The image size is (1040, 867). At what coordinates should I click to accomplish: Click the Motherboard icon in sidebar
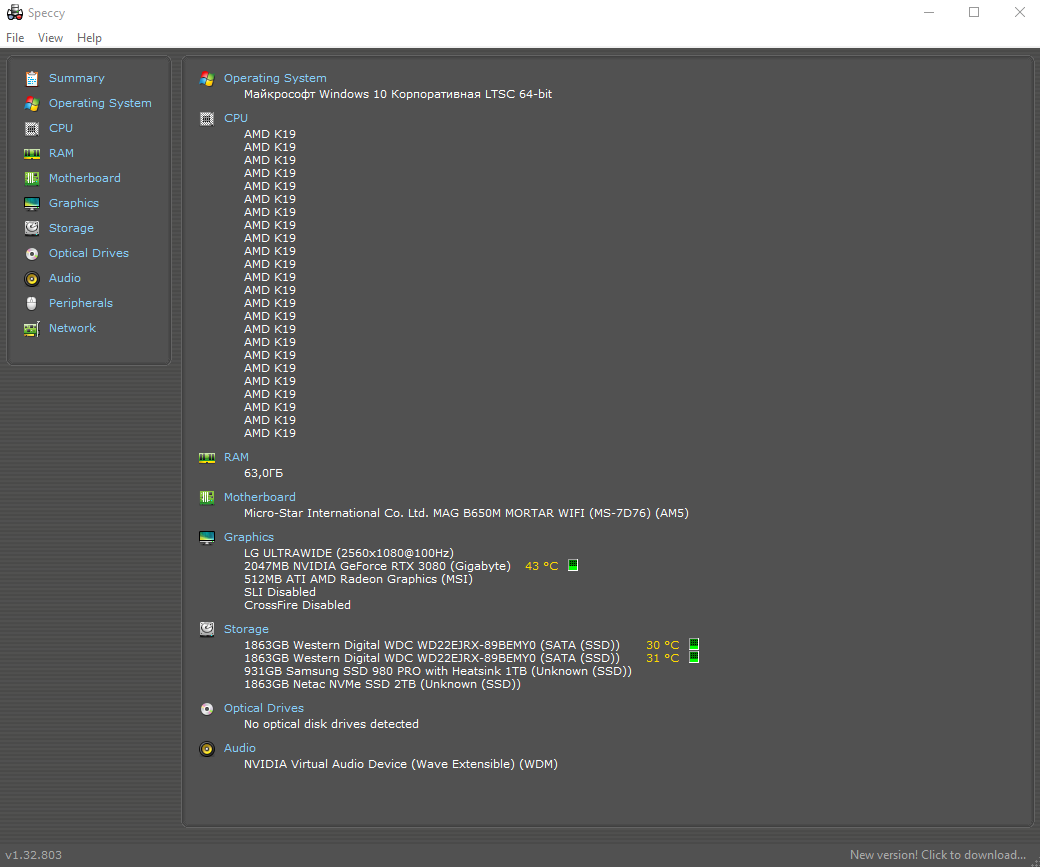pyautogui.click(x=32, y=178)
